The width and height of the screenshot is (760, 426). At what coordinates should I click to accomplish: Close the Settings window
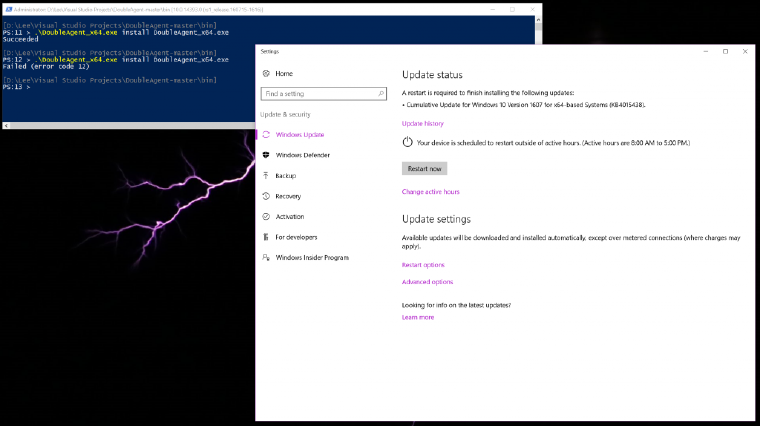pos(745,51)
